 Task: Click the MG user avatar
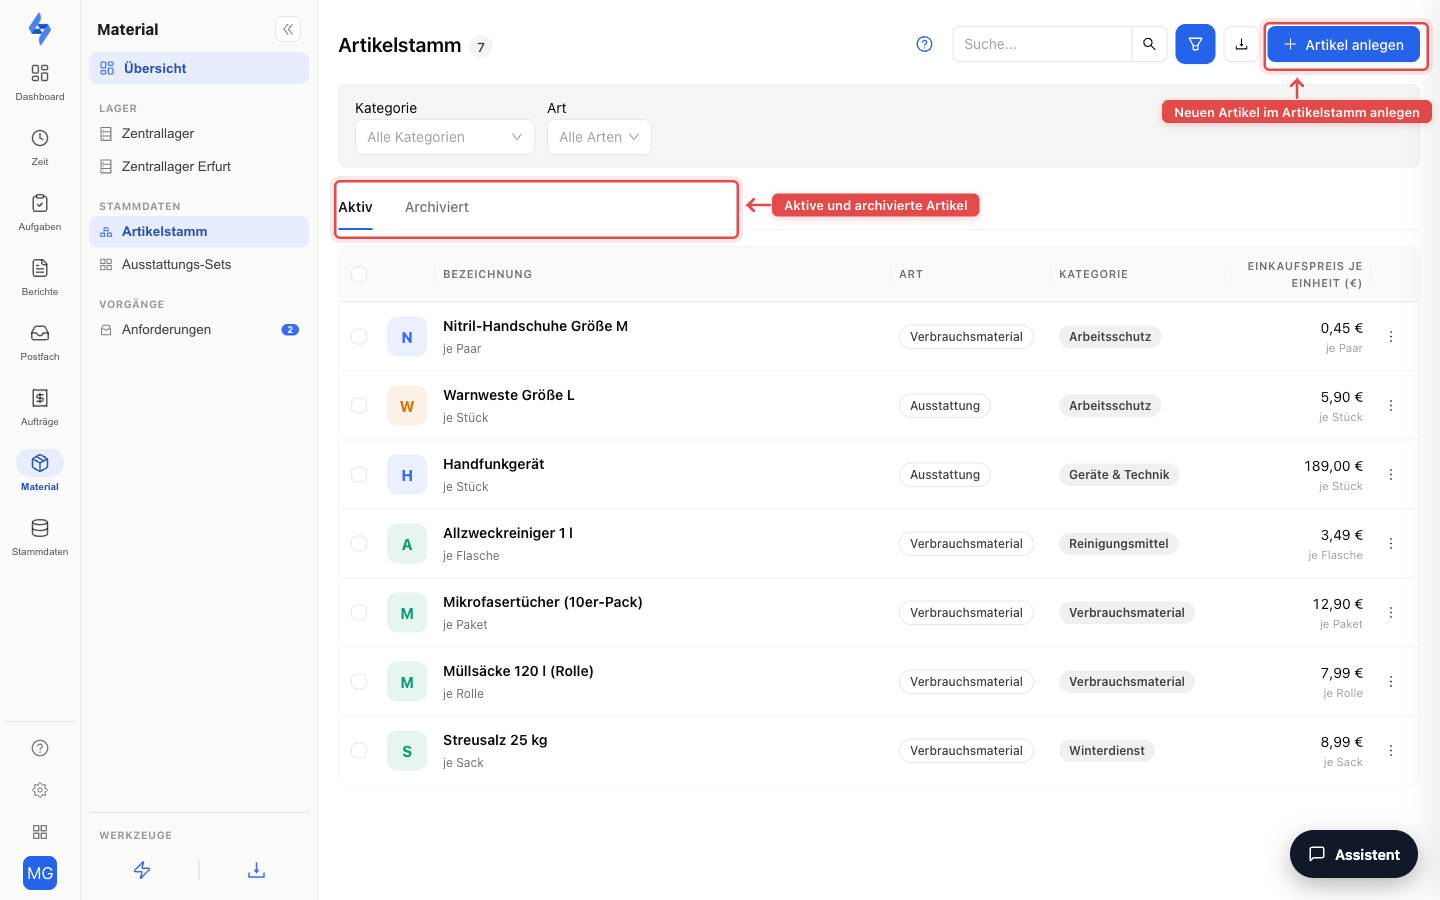pyautogui.click(x=40, y=873)
